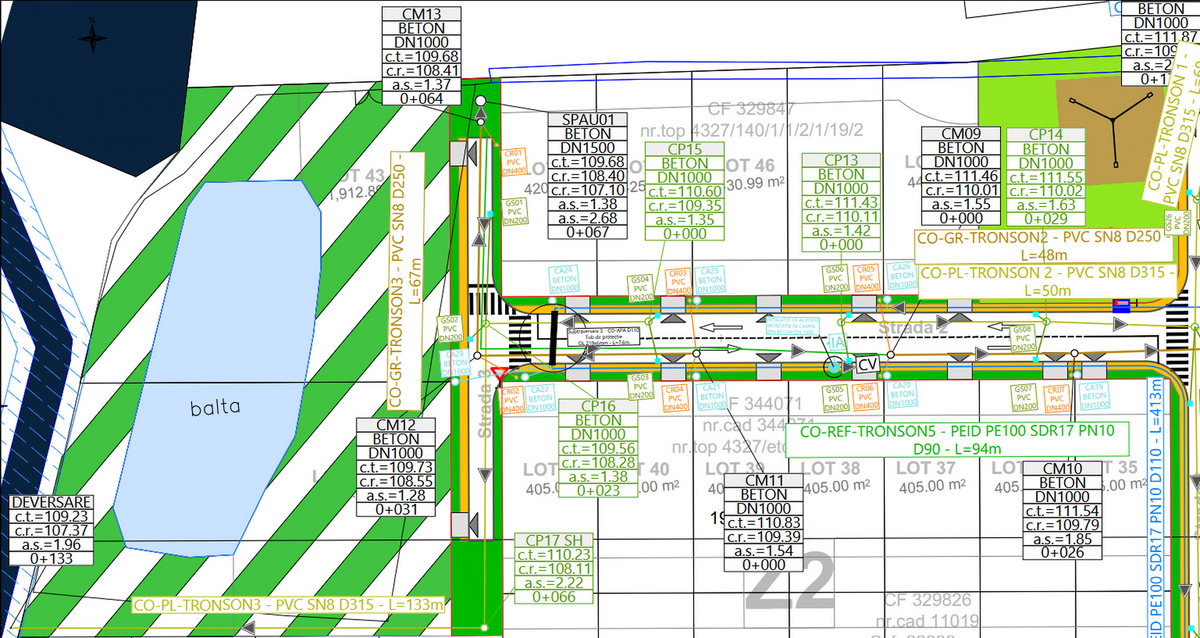Select the GS08 PVC DN200 tag
Image resolution: width=1200 pixels, height=638 pixels.
(x=1023, y=337)
